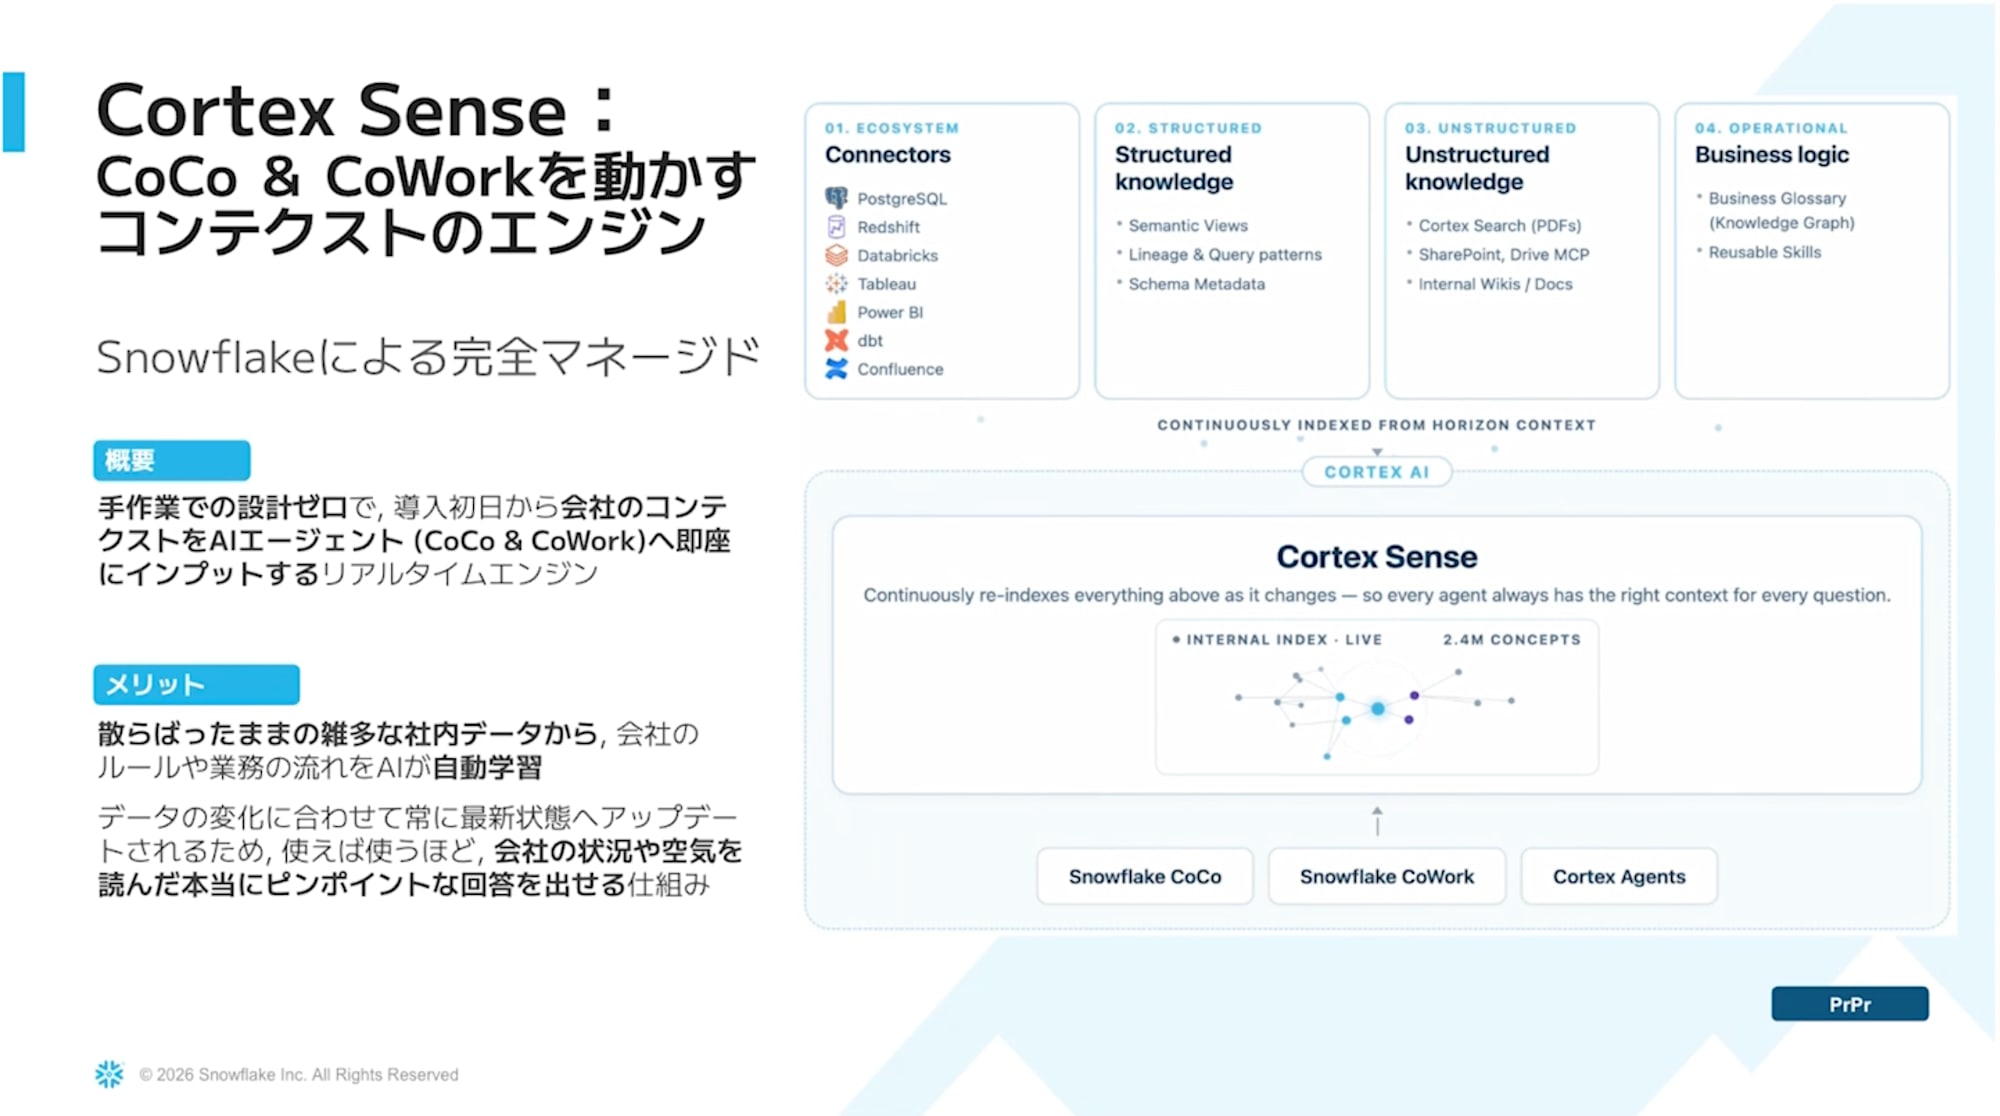2000x1116 pixels.
Task: Click 'SharePoint, Drive MCP' bullet
Action: pos(1503,255)
